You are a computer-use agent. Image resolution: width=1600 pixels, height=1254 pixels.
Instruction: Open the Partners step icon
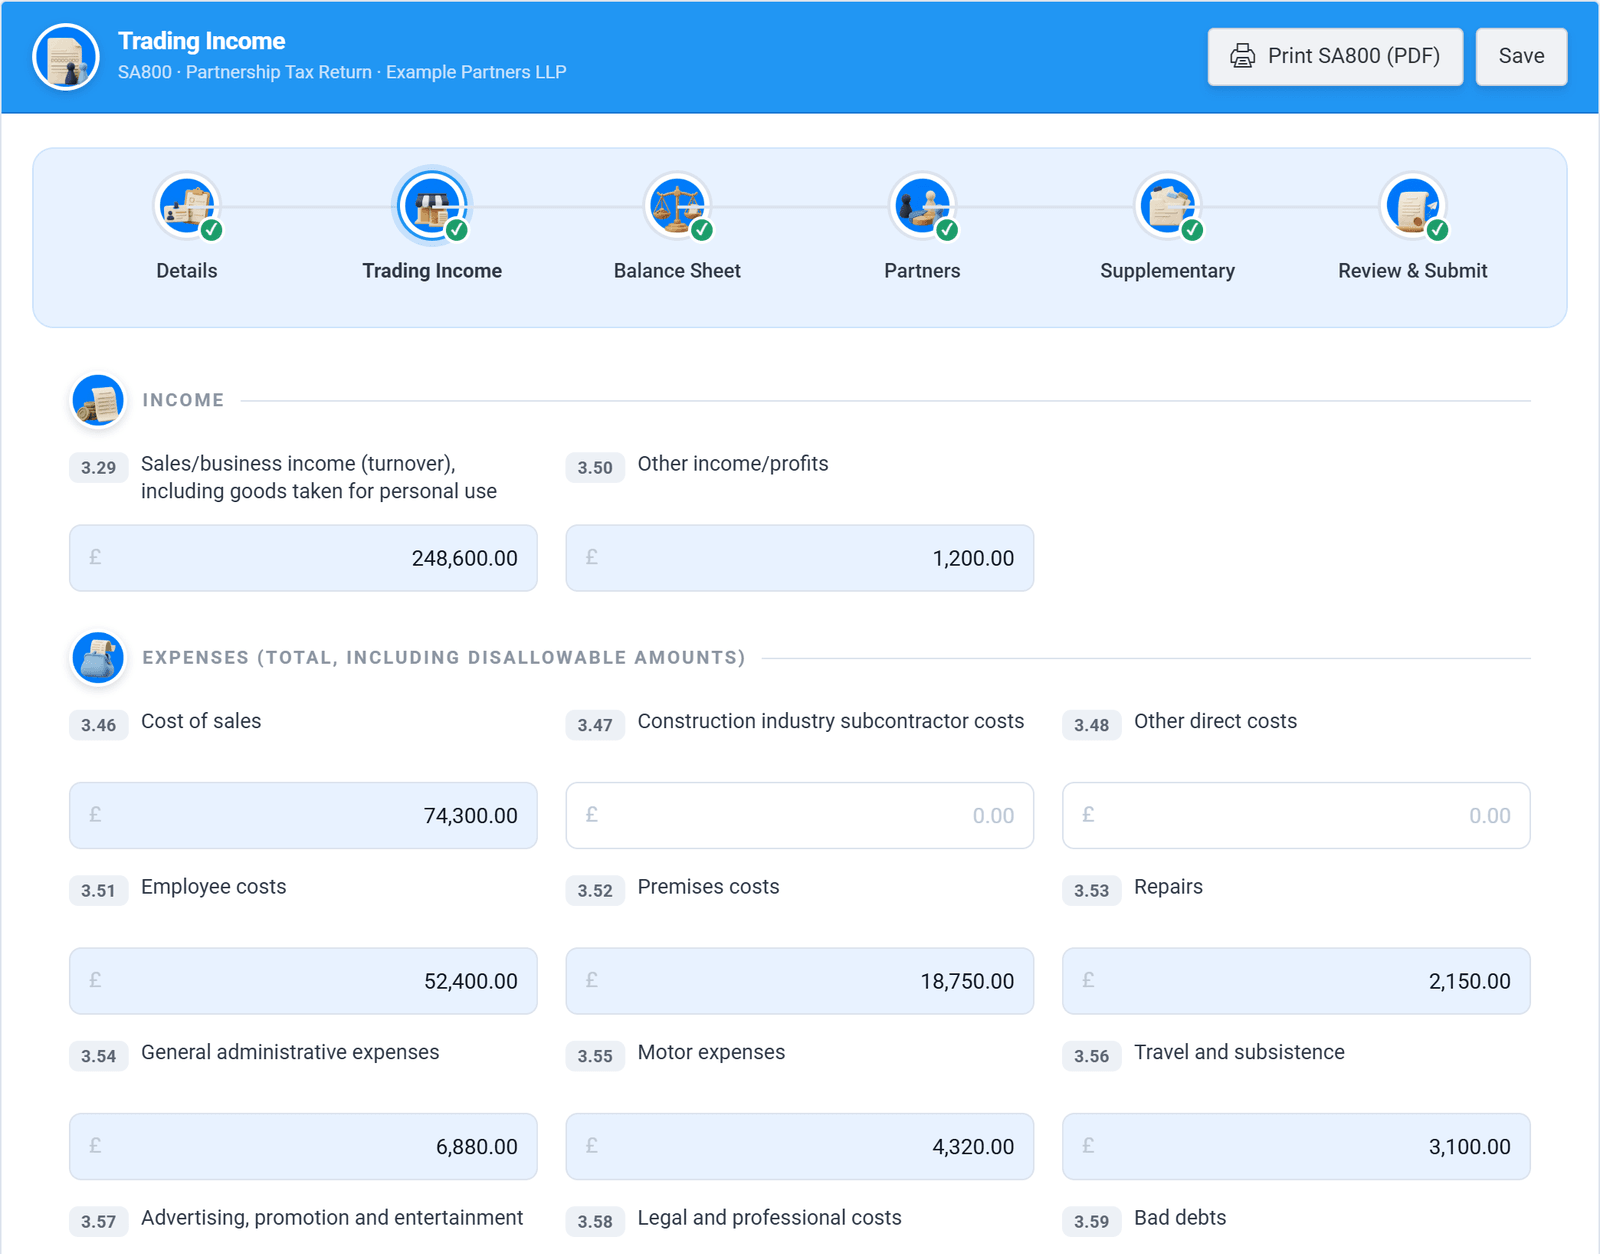pyautogui.click(x=922, y=206)
